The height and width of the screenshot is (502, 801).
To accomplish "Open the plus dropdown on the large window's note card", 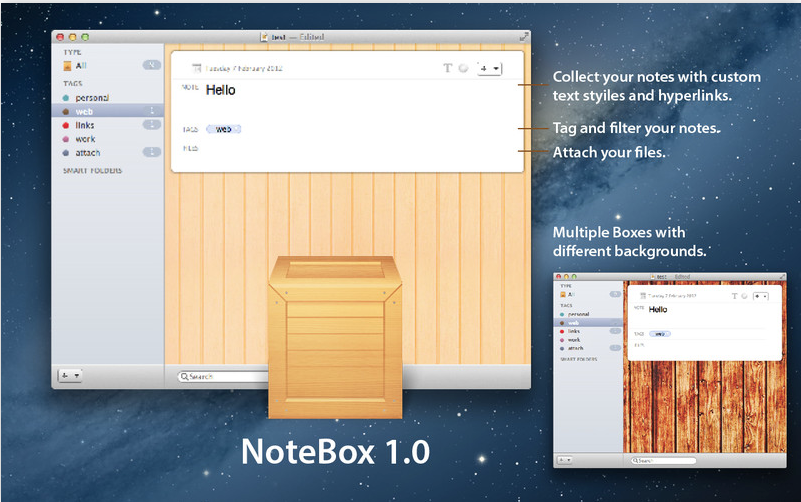I will point(489,68).
